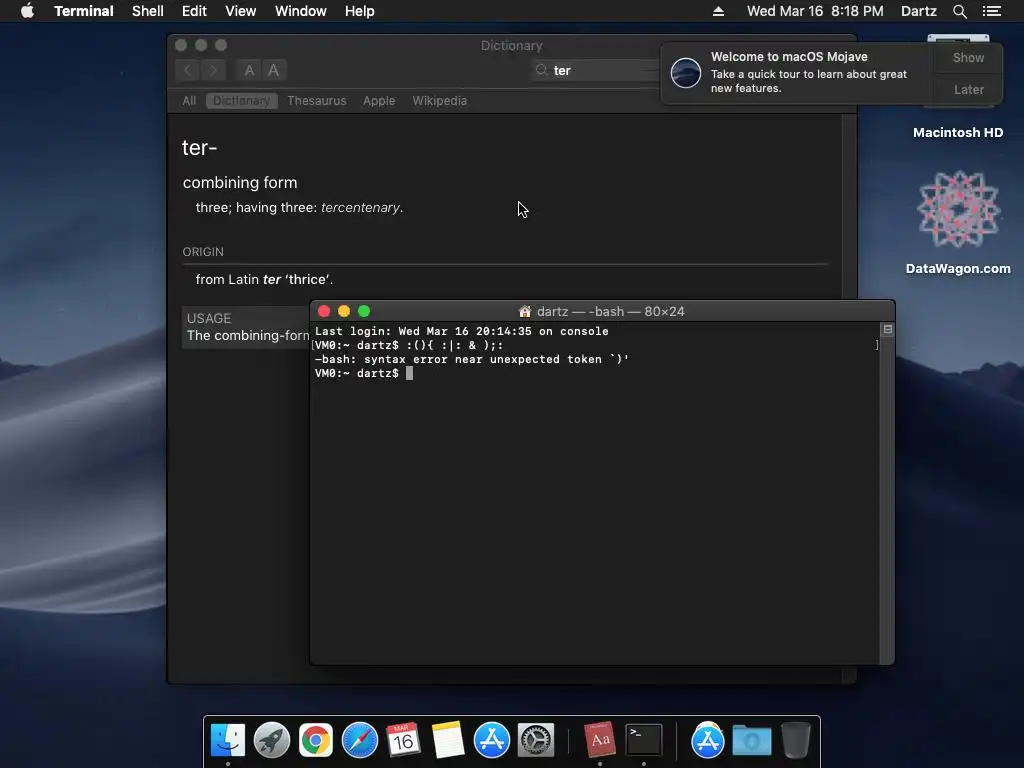Click the macOS Mojave notification icon
The width and height of the screenshot is (1024, 768).
pos(686,72)
